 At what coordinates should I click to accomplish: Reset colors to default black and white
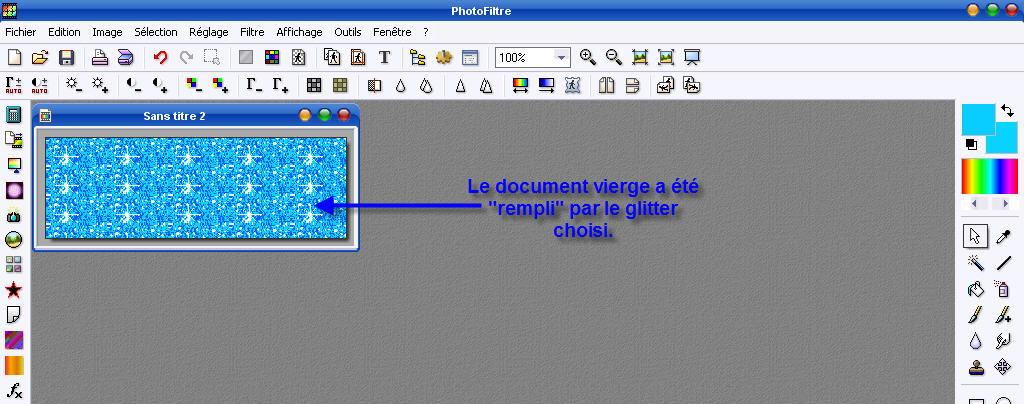970,144
